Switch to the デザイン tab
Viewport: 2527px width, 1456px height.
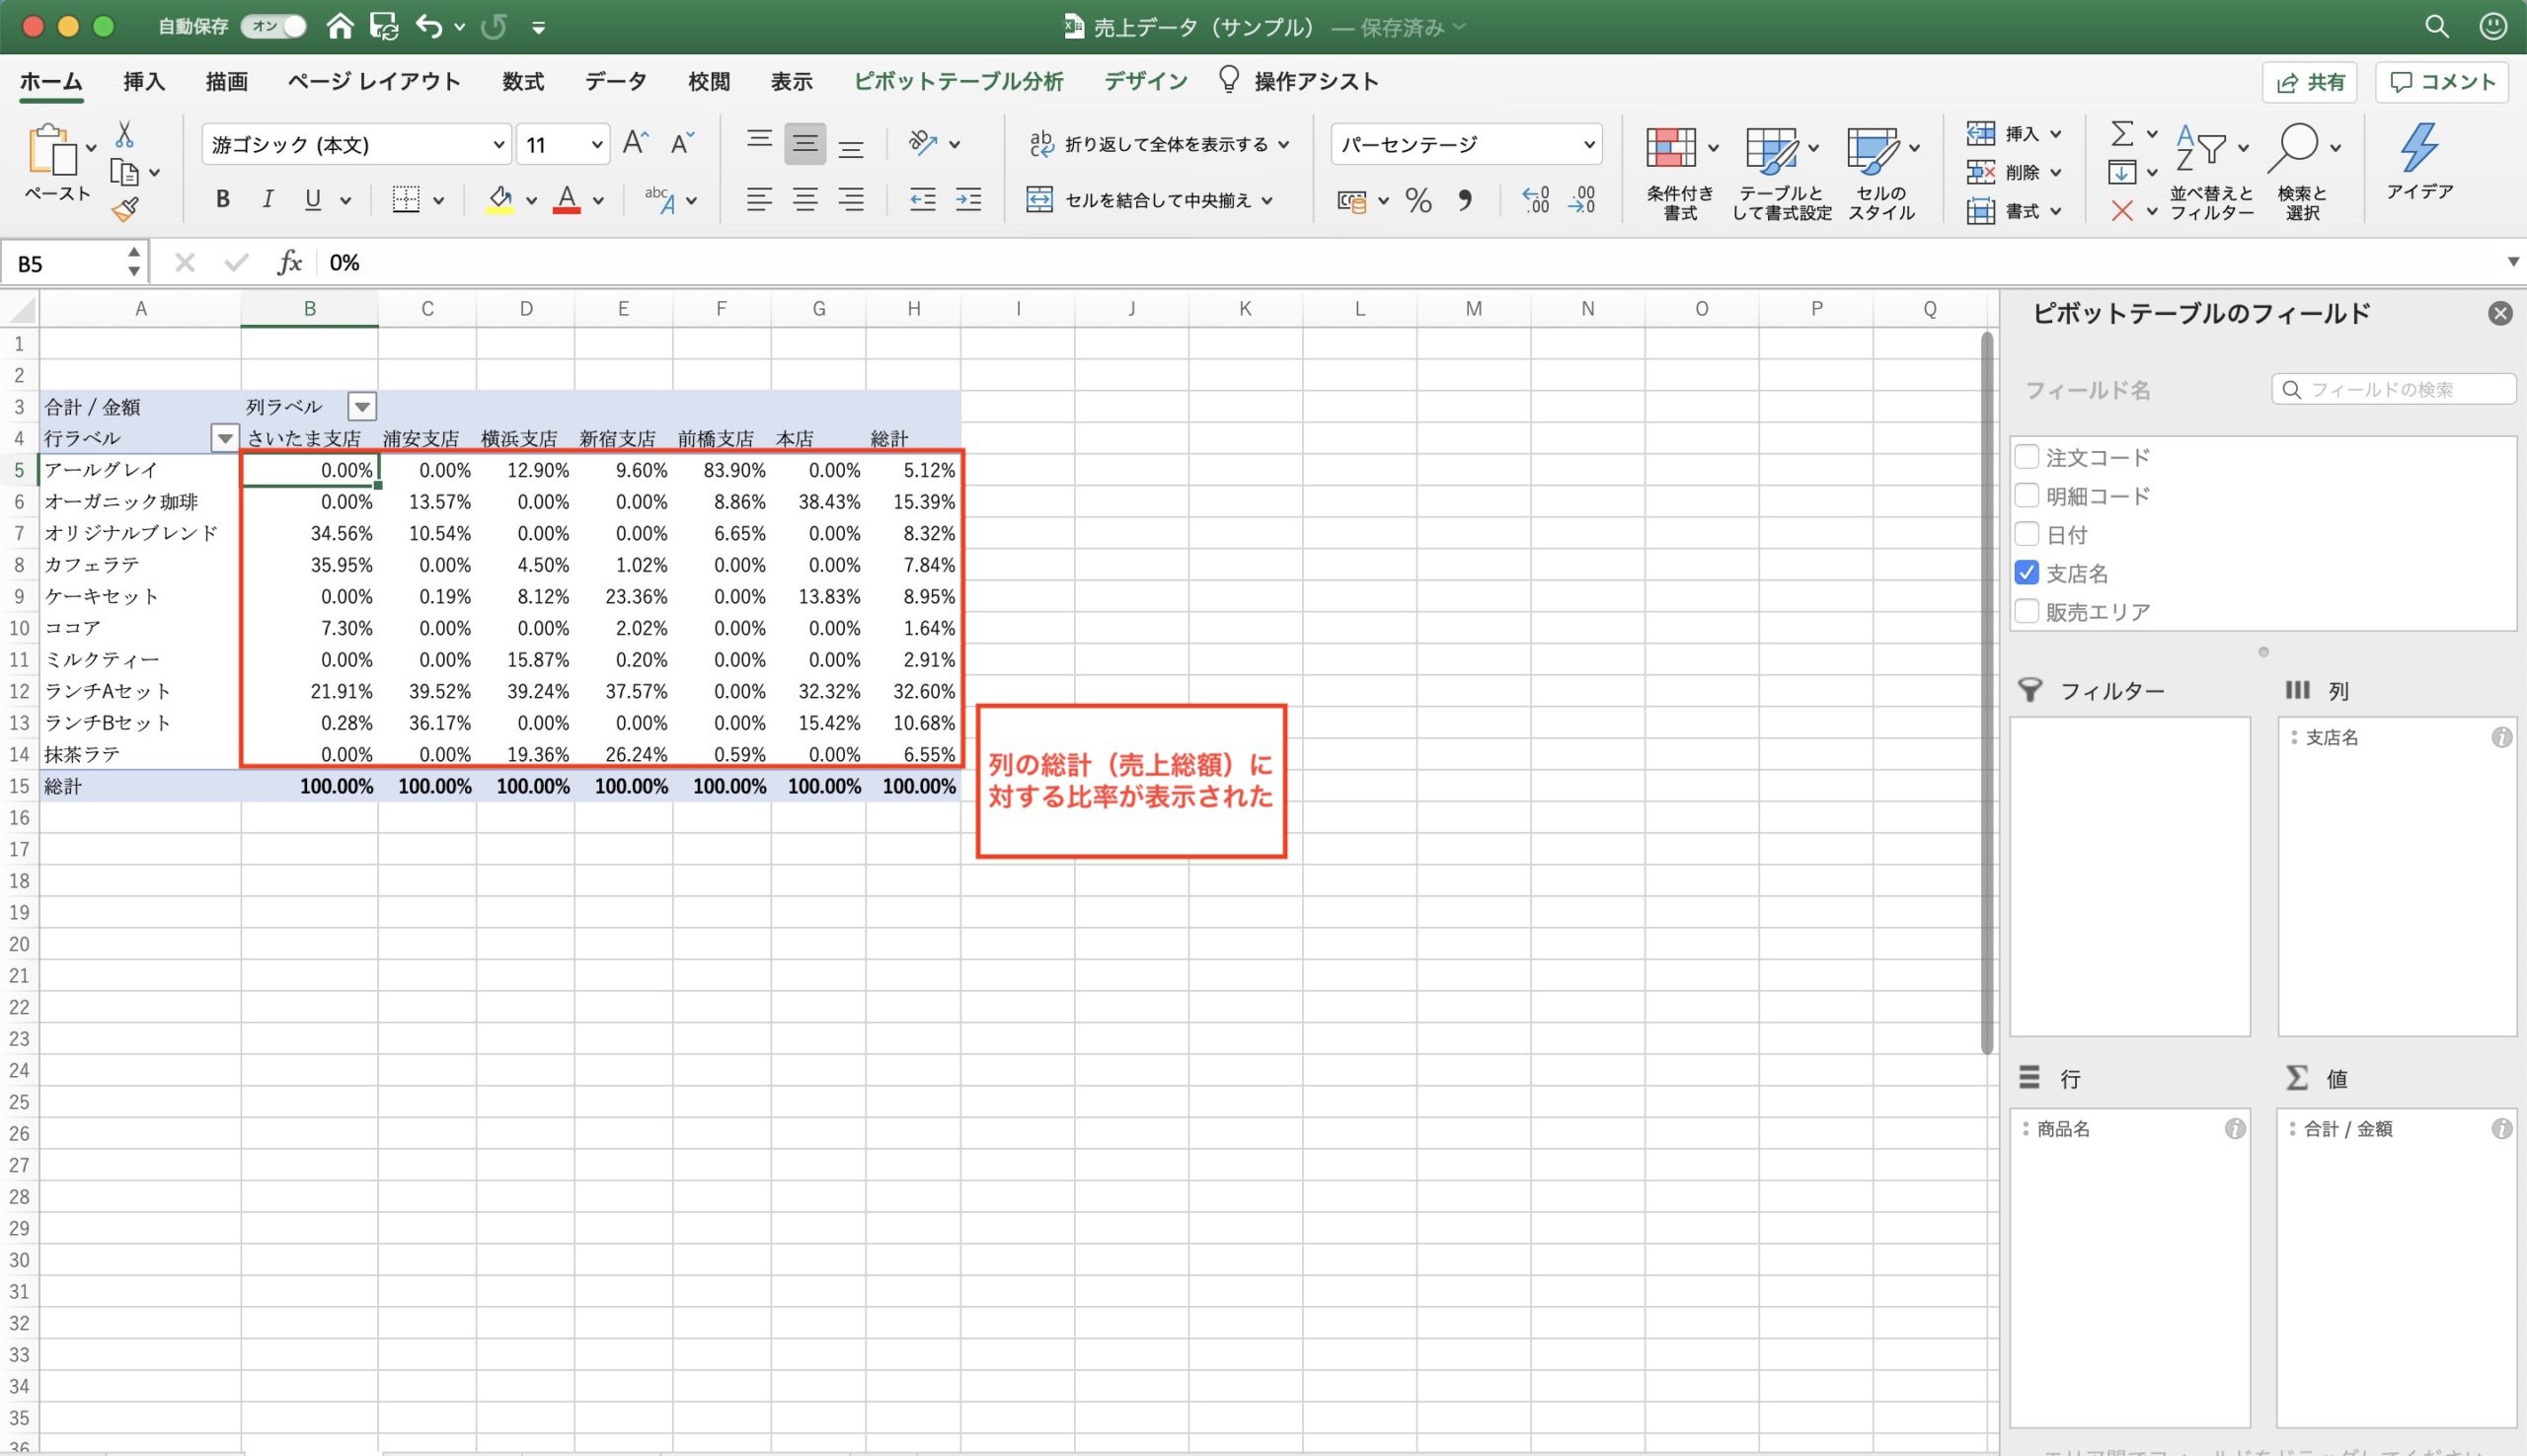pyautogui.click(x=1146, y=81)
